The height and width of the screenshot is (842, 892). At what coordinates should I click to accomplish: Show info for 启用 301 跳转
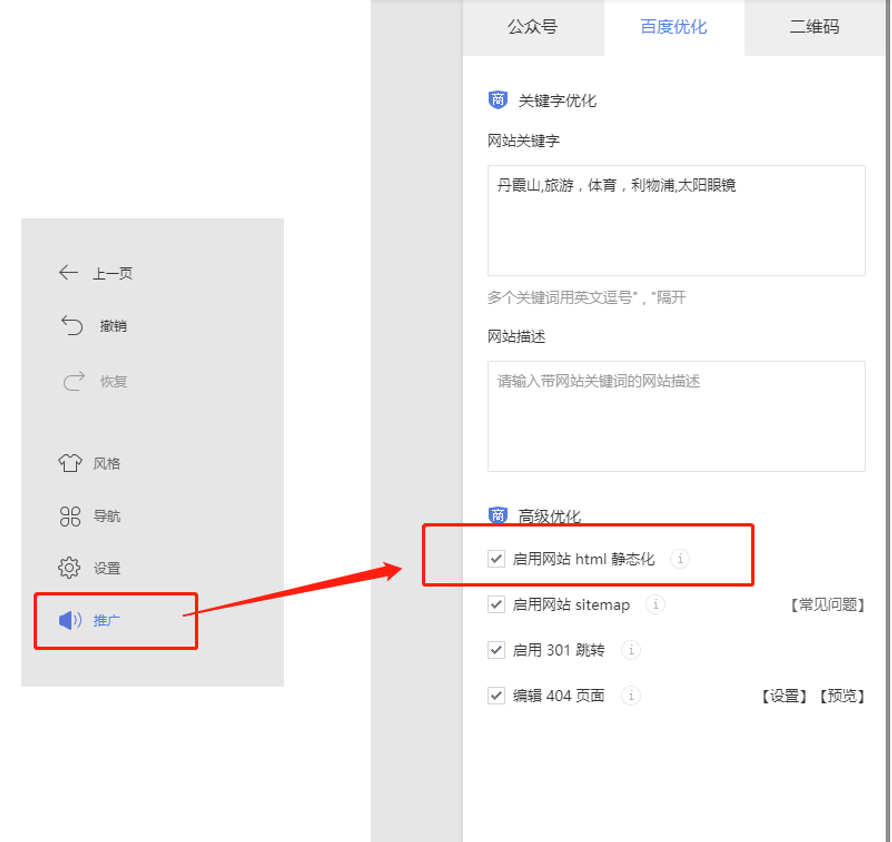pyautogui.click(x=630, y=650)
